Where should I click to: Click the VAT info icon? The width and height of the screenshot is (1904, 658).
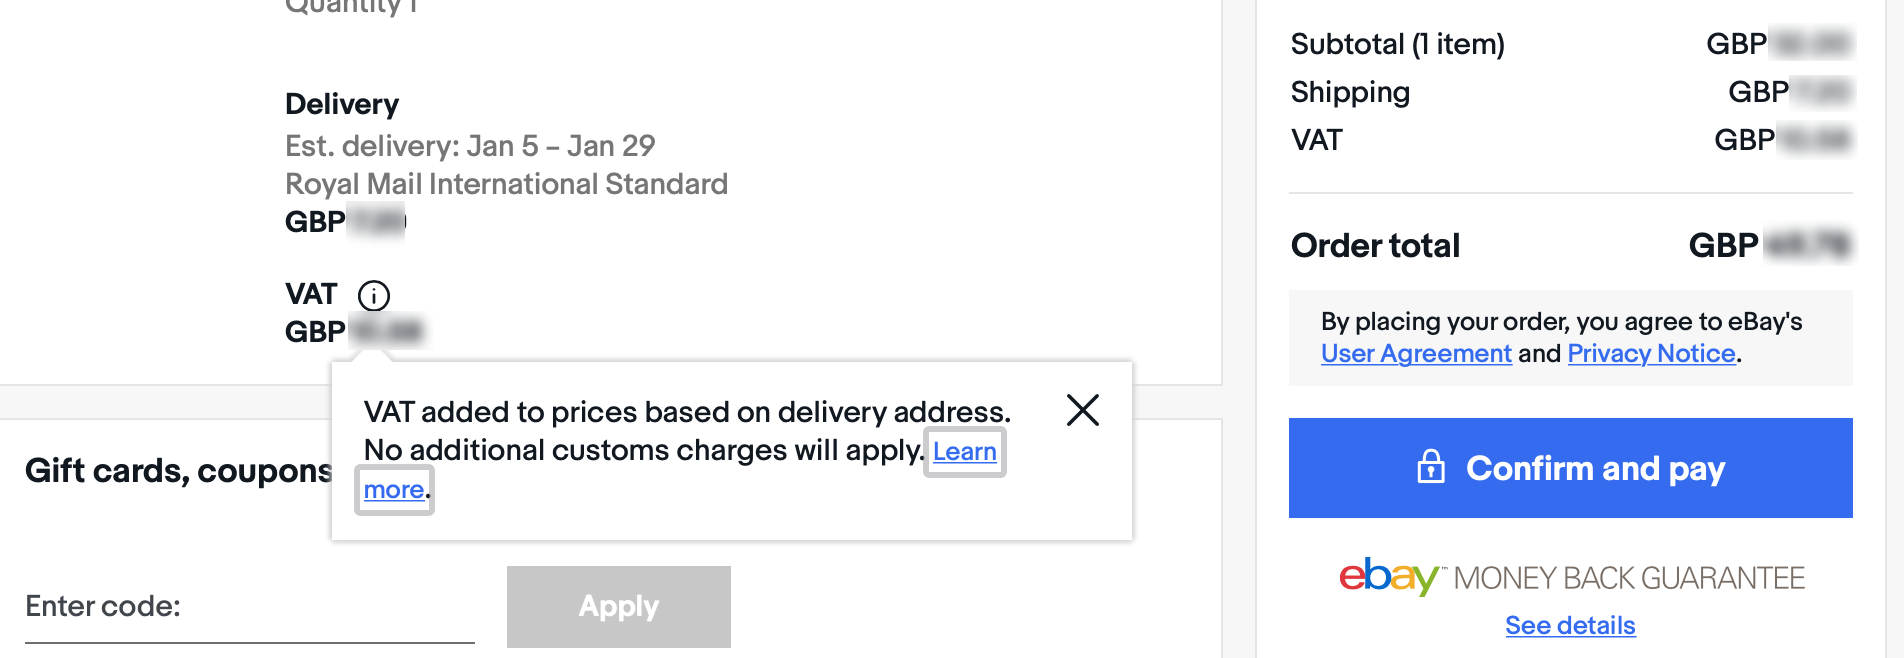click(374, 295)
